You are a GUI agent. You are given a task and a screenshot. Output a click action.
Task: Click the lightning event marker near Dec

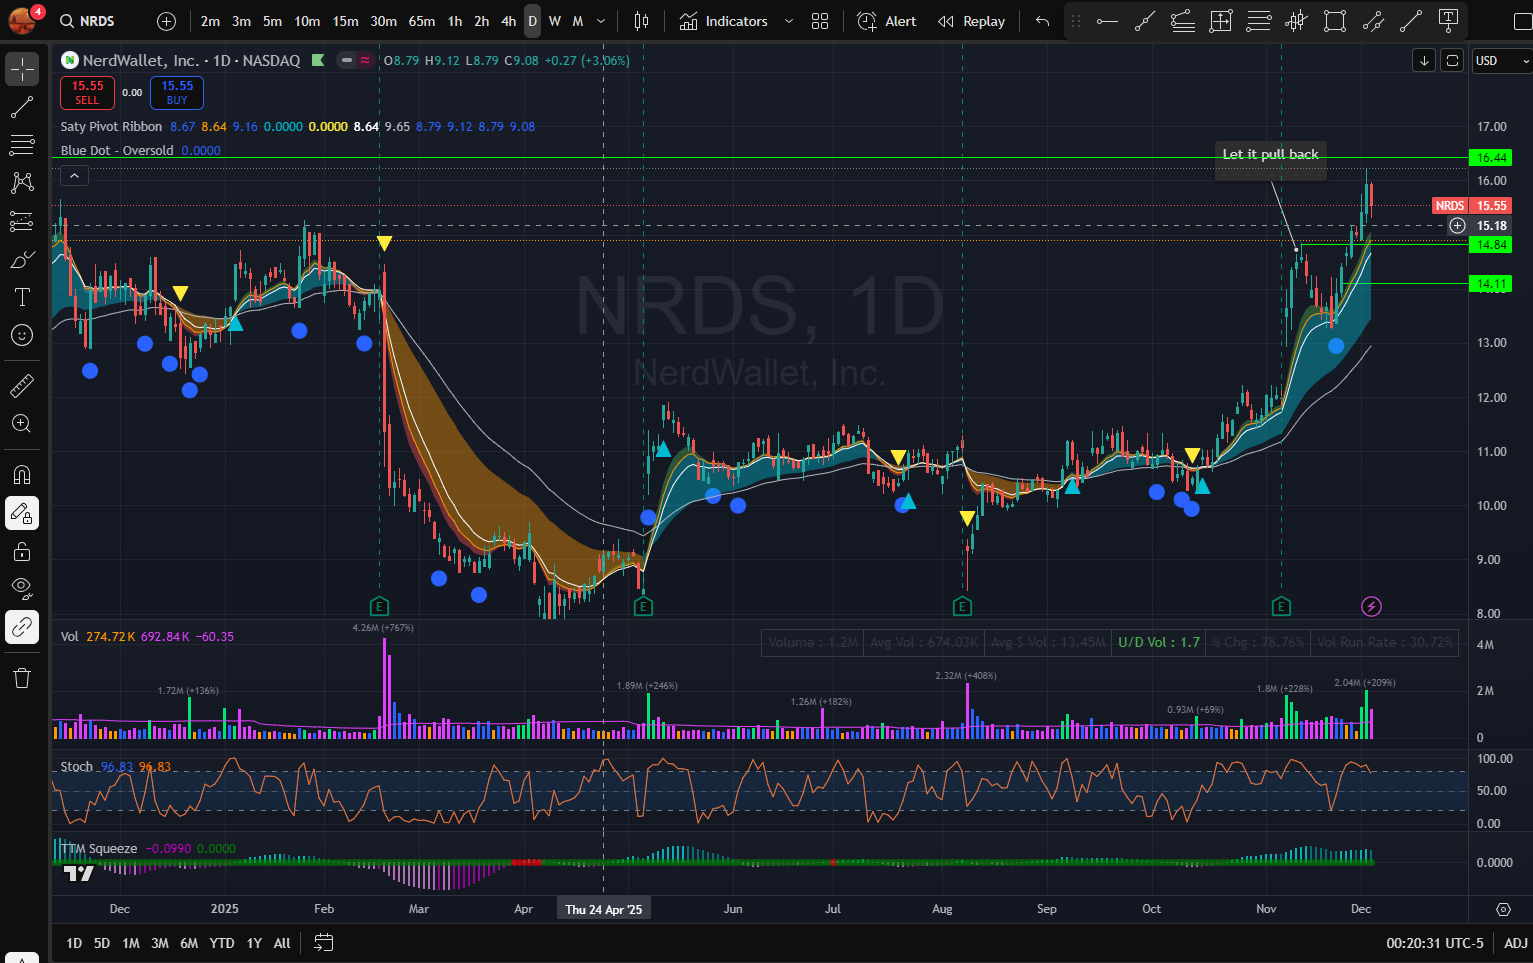click(1371, 606)
